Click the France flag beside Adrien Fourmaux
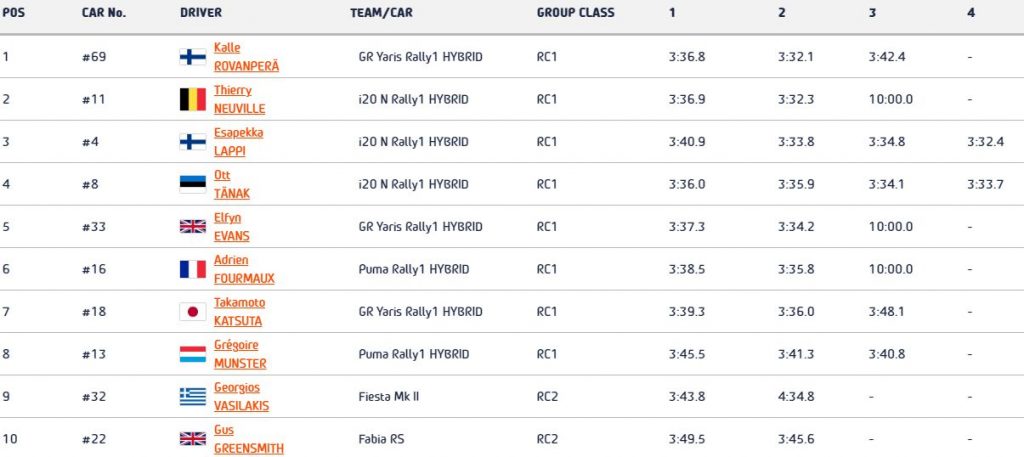1024x457 pixels. pos(193,269)
